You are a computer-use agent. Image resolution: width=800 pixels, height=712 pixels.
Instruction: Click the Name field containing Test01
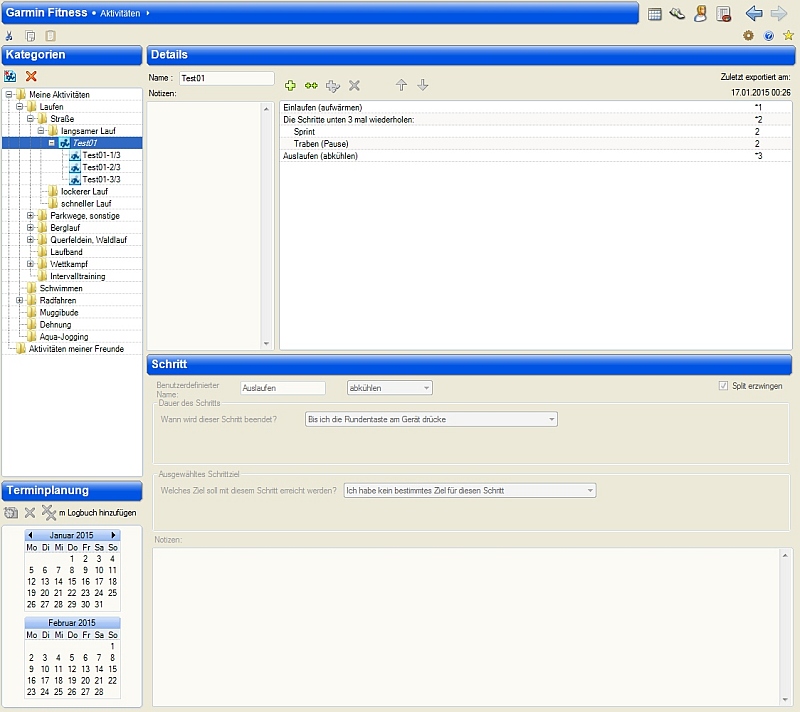[x=225, y=78]
